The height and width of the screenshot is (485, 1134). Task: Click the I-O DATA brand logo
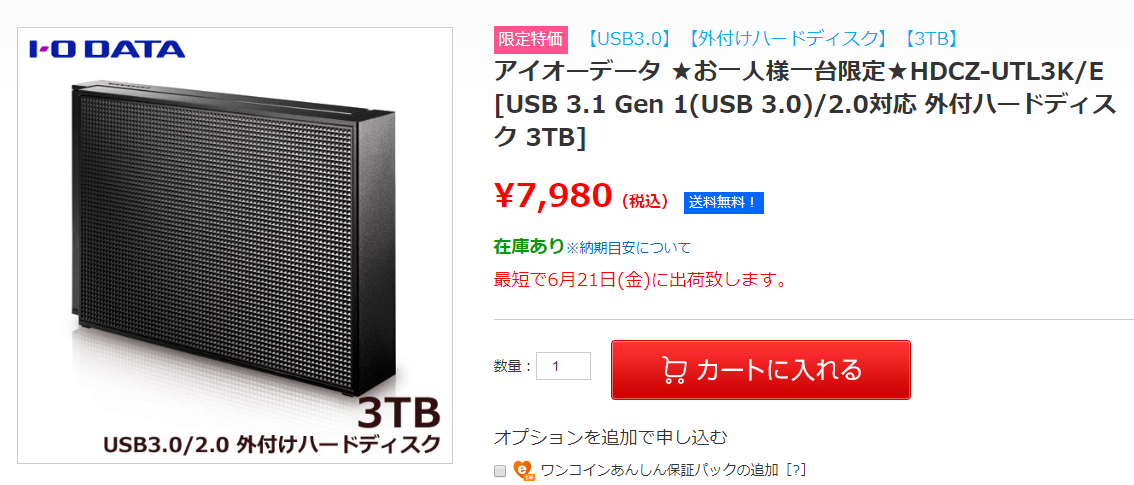(x=107, y=49)
